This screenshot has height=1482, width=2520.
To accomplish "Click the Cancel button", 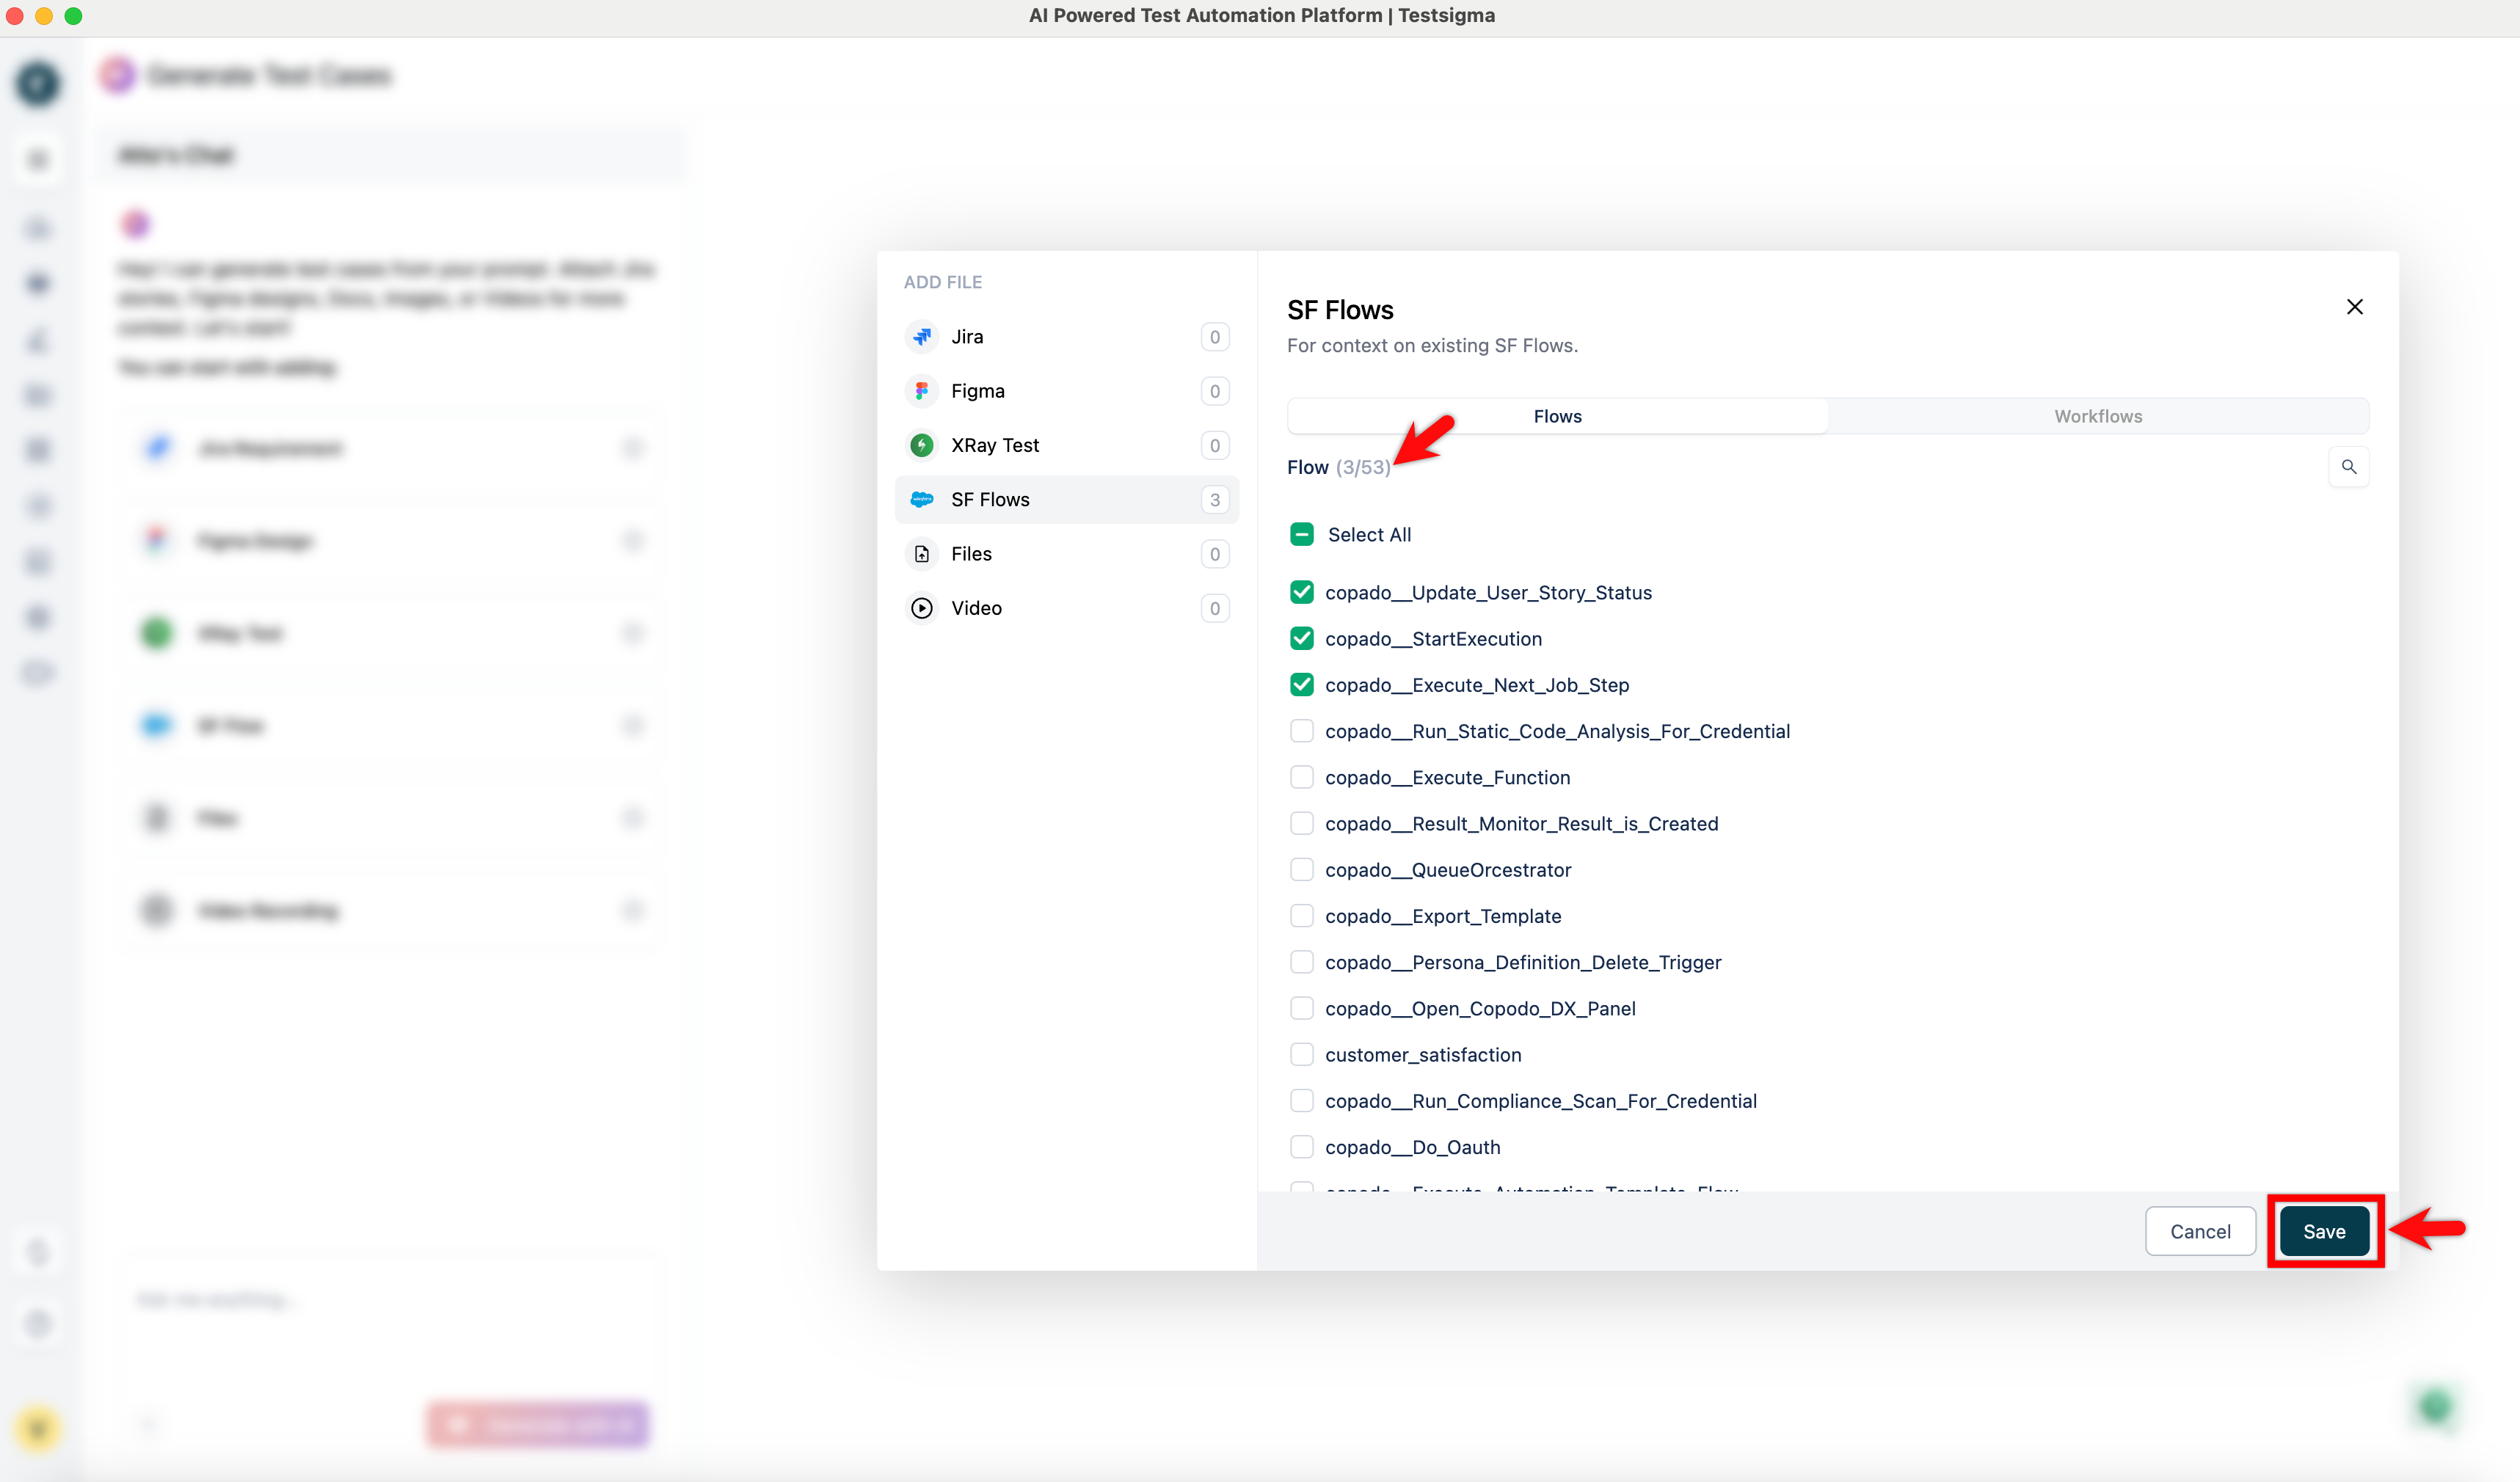I will tap(2199, 1231).
